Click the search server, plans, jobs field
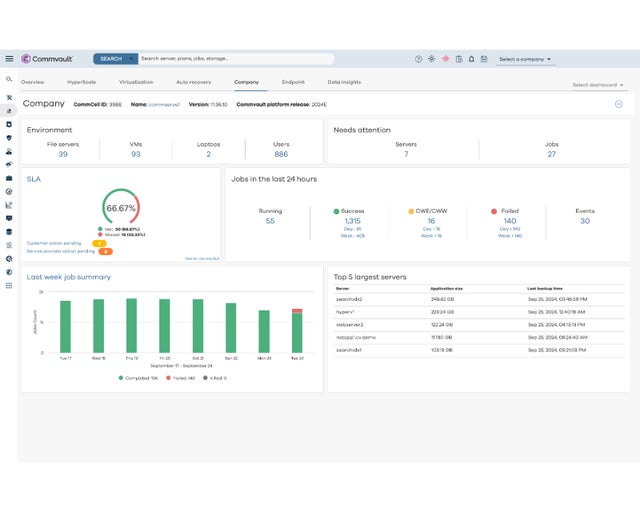 (x=235, y=59)
